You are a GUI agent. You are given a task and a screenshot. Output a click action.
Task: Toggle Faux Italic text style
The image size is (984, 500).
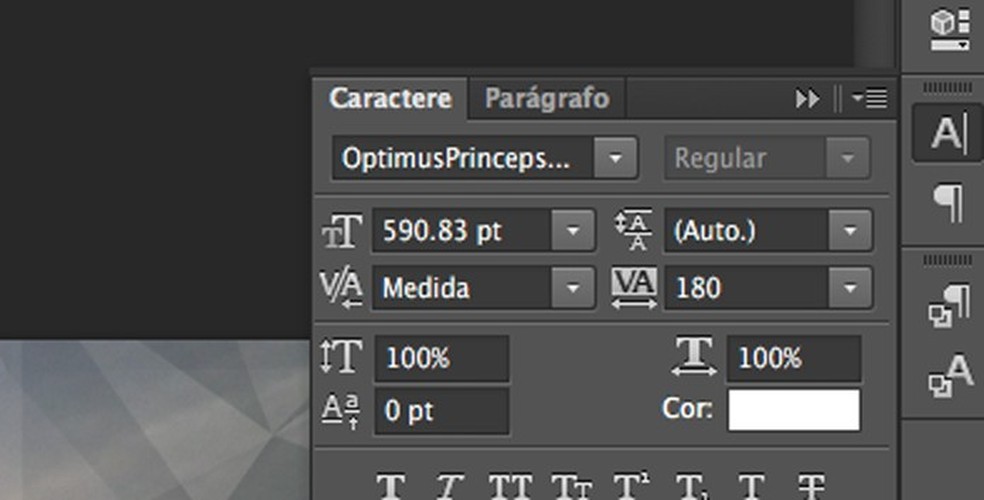tap(447, 488)
